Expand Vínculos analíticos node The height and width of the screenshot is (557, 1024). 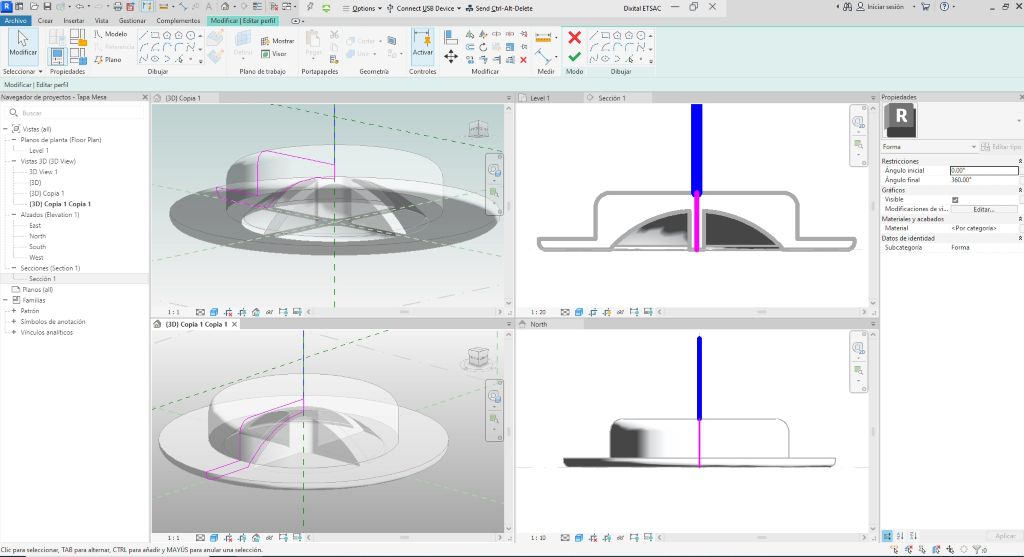pyautogui.click(x=14, y=332)
